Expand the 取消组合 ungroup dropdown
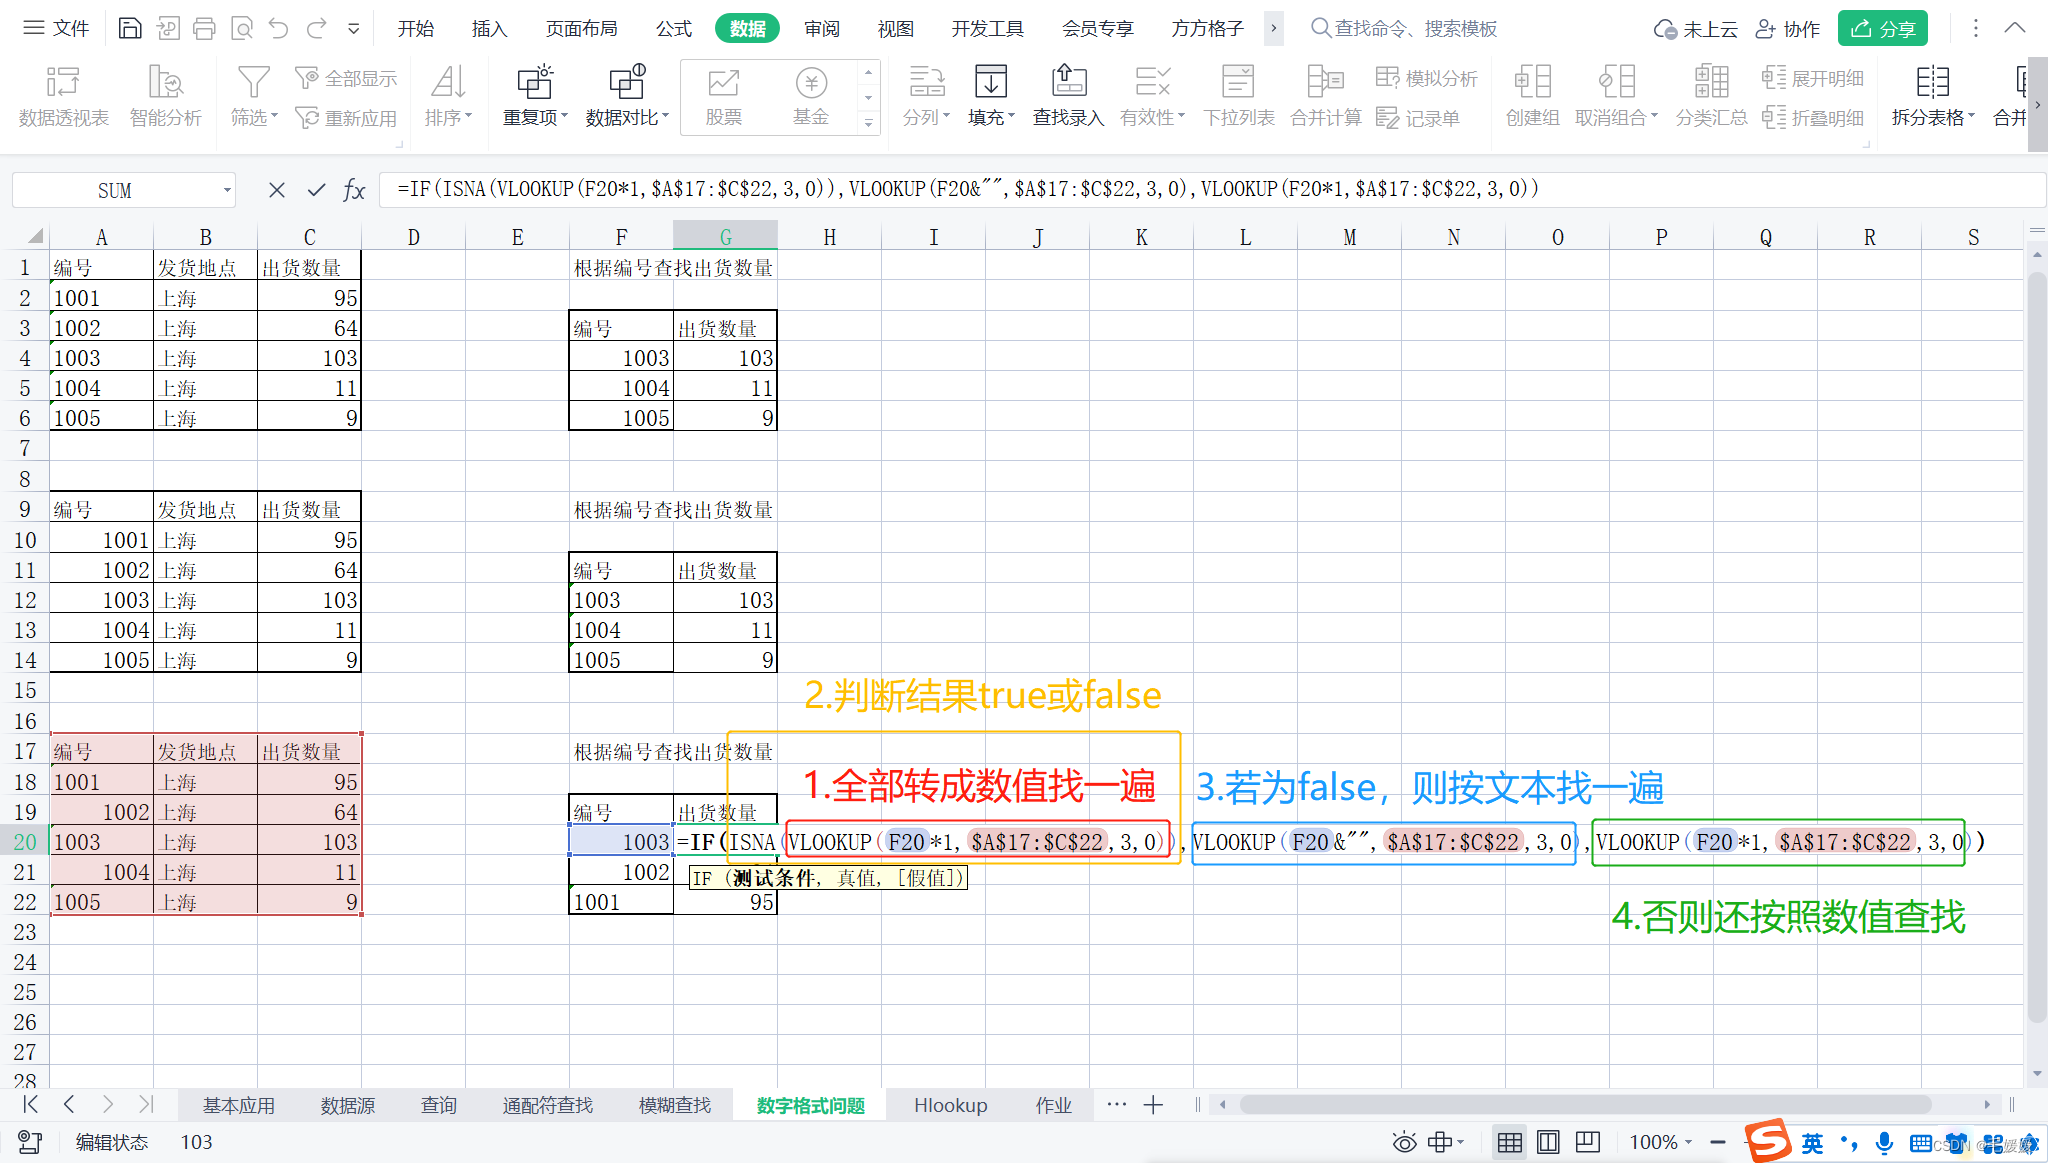This screenshot has height=1163, width=2048. tap(1616, 97)
